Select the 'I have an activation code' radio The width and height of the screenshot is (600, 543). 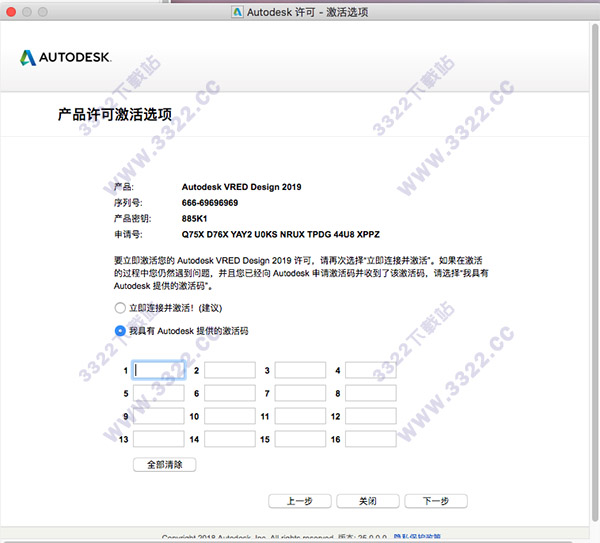point(120,331)
